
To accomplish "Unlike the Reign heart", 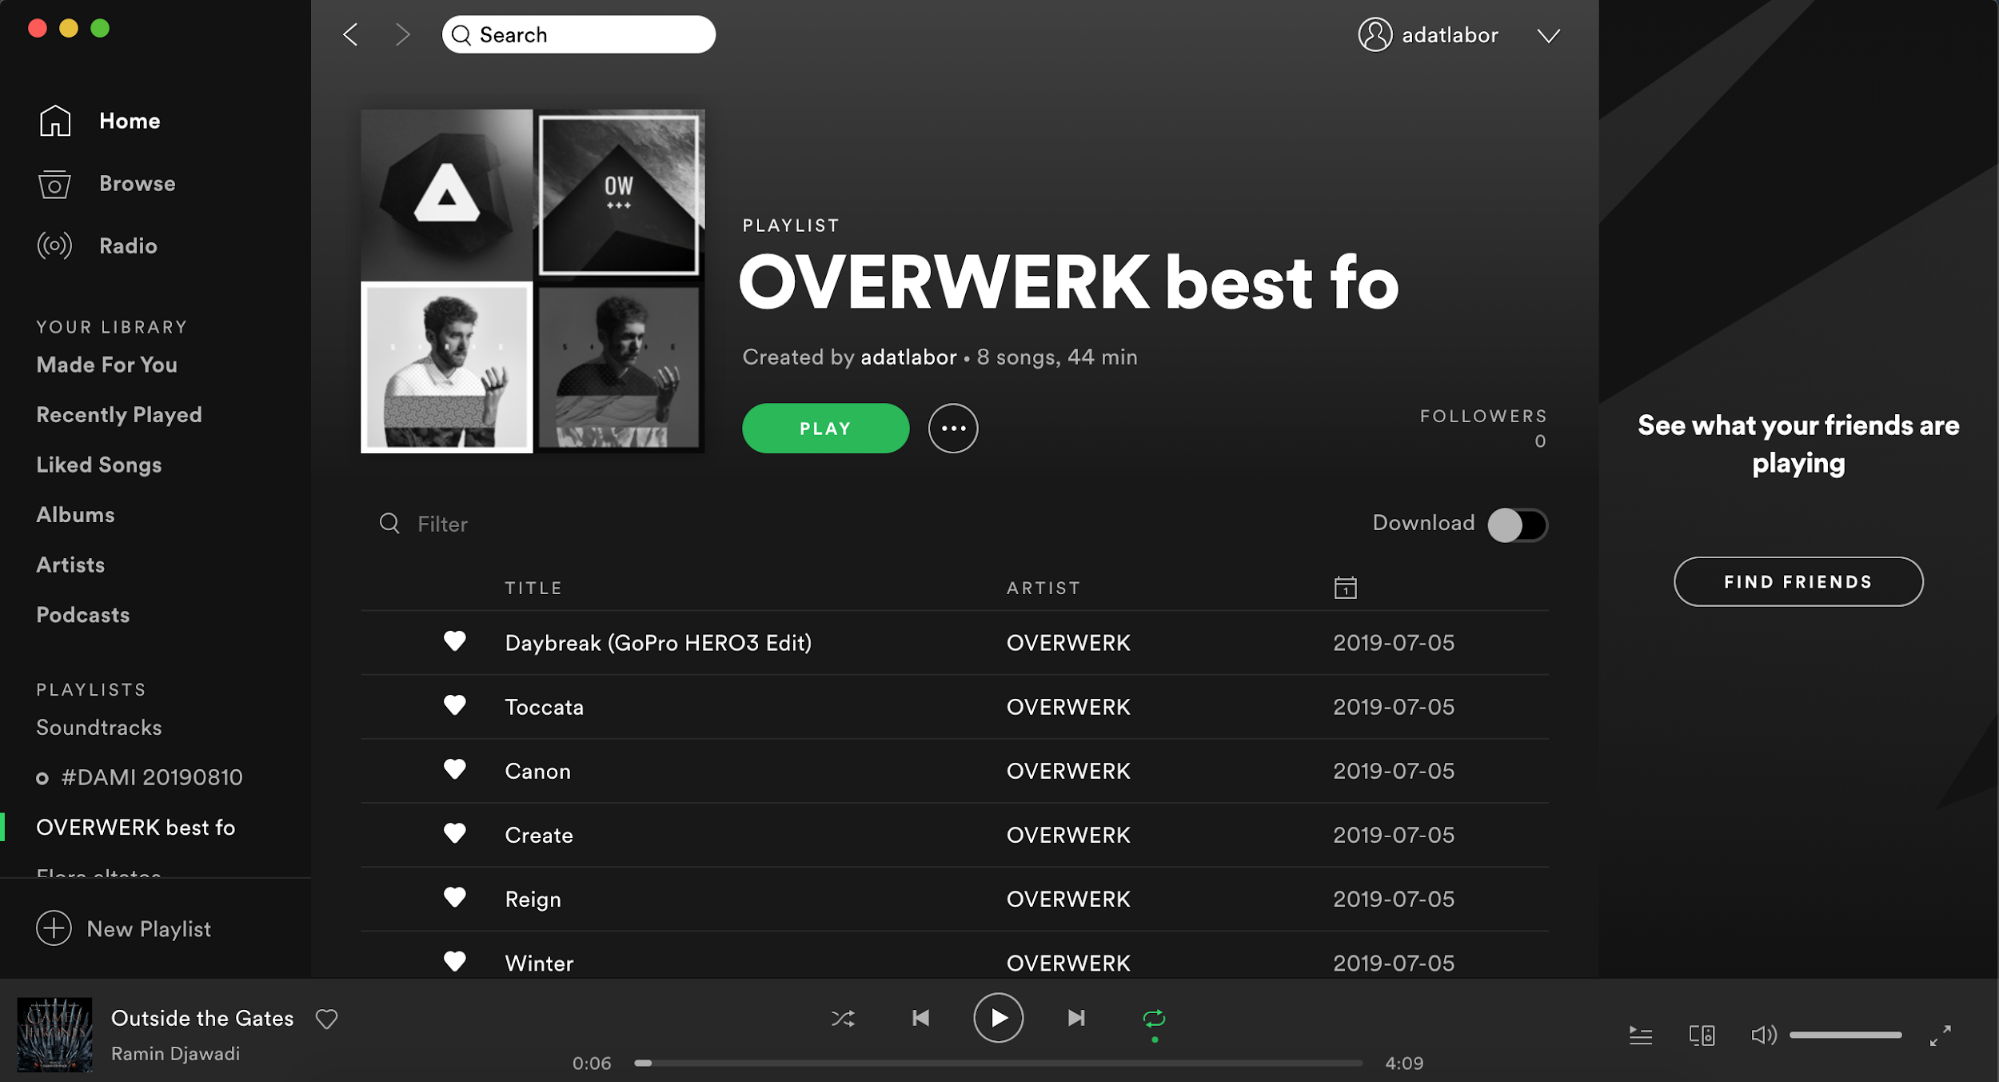I will pos(455,898).
